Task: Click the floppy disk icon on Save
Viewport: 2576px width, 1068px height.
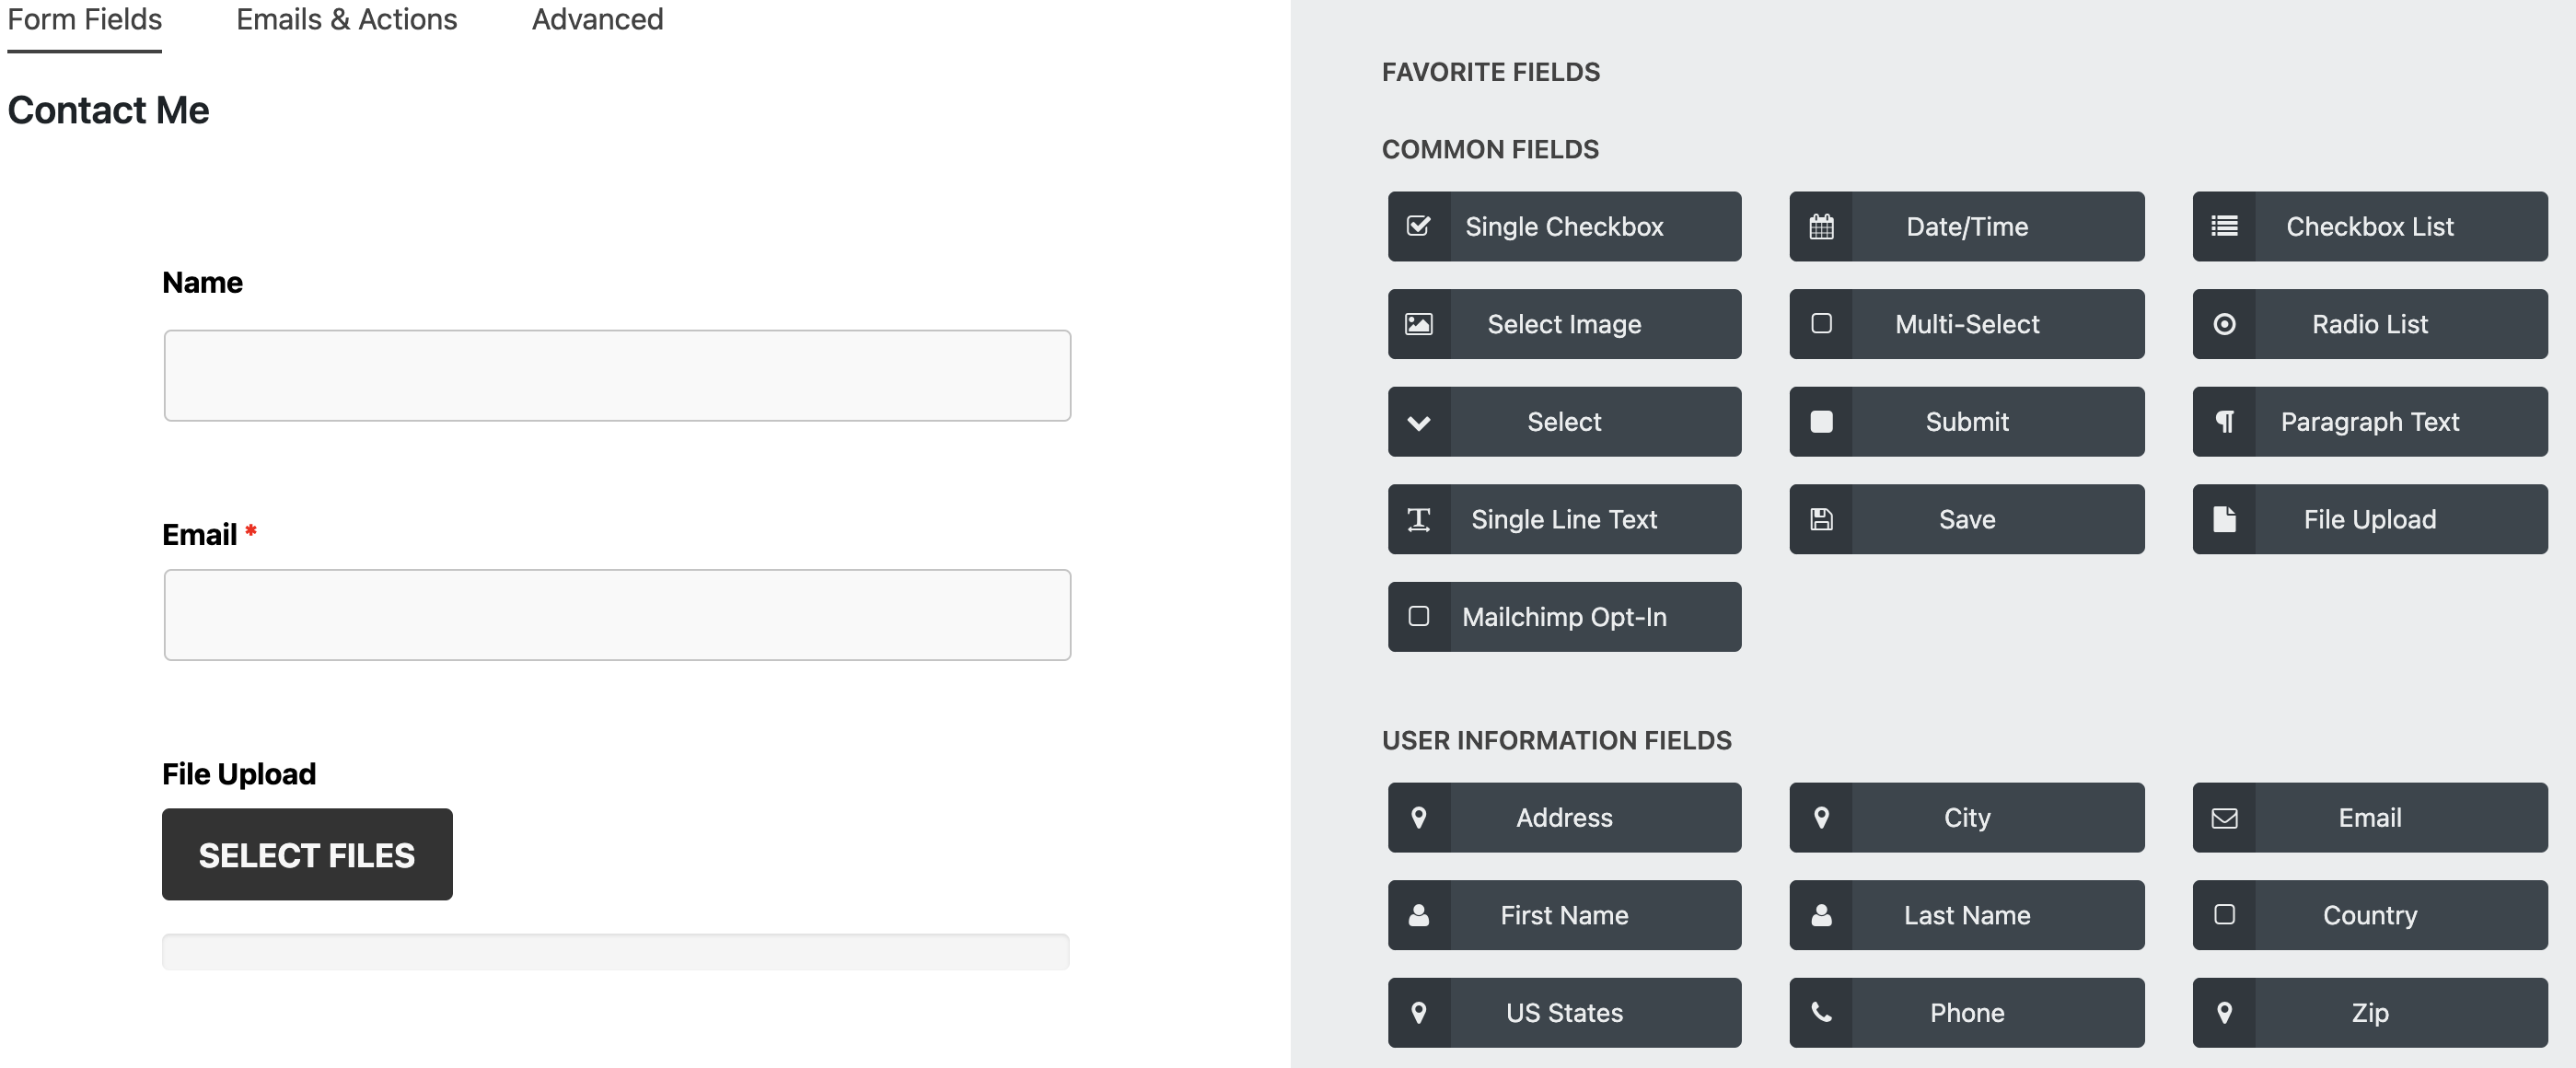Action: (x=1821, y=519)
